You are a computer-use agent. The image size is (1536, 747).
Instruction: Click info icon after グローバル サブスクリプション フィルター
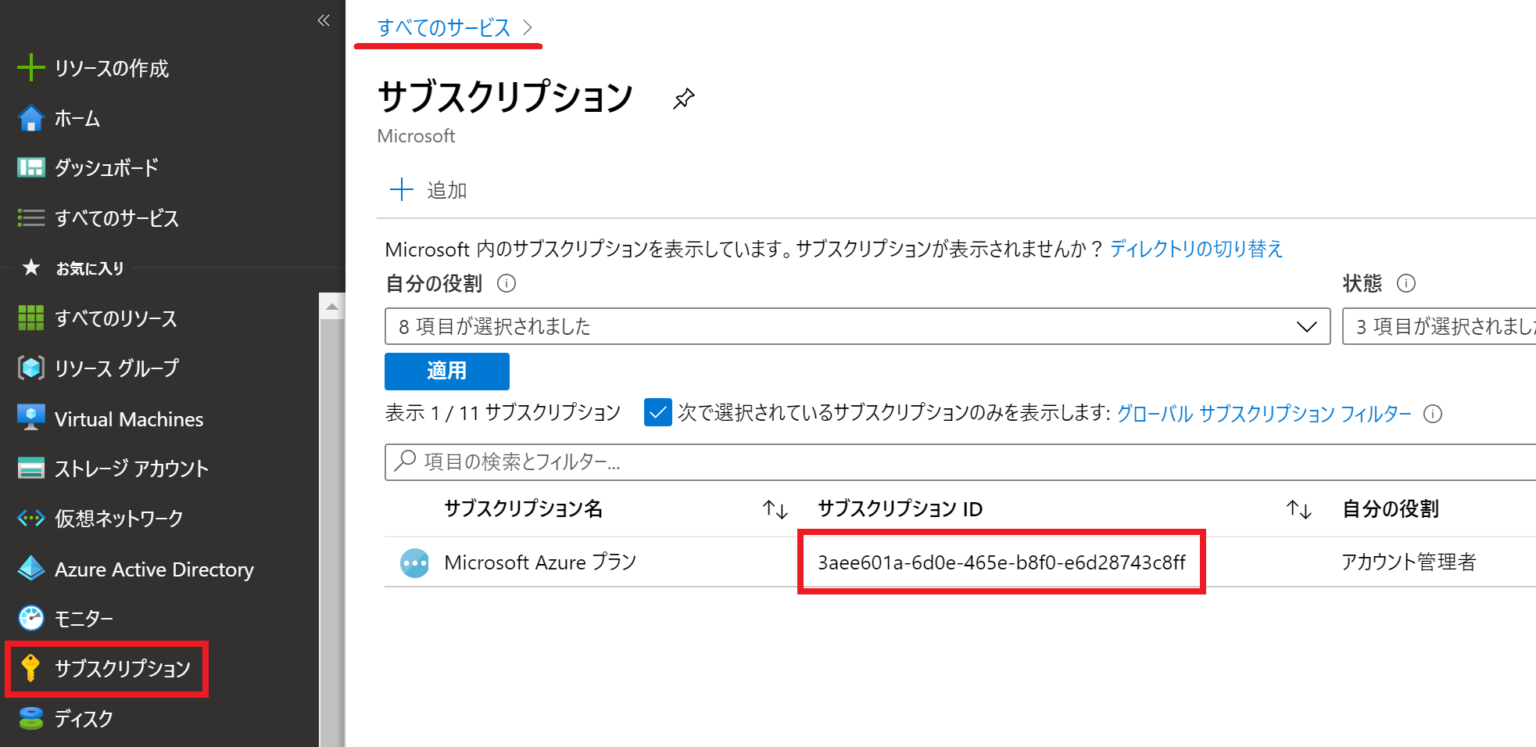1433,414
